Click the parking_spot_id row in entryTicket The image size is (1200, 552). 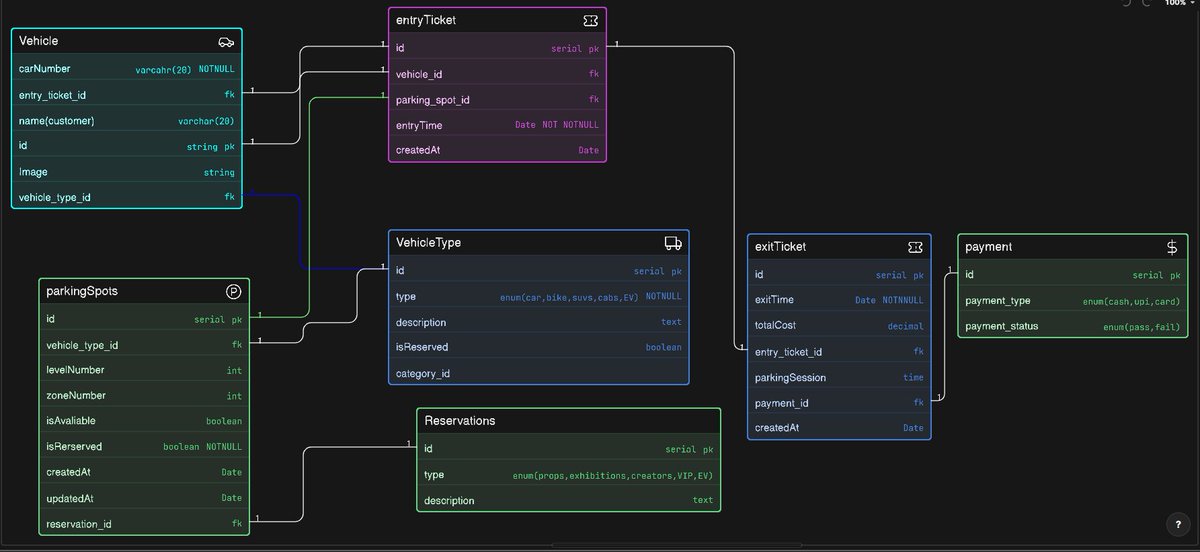tap(497, 100)
